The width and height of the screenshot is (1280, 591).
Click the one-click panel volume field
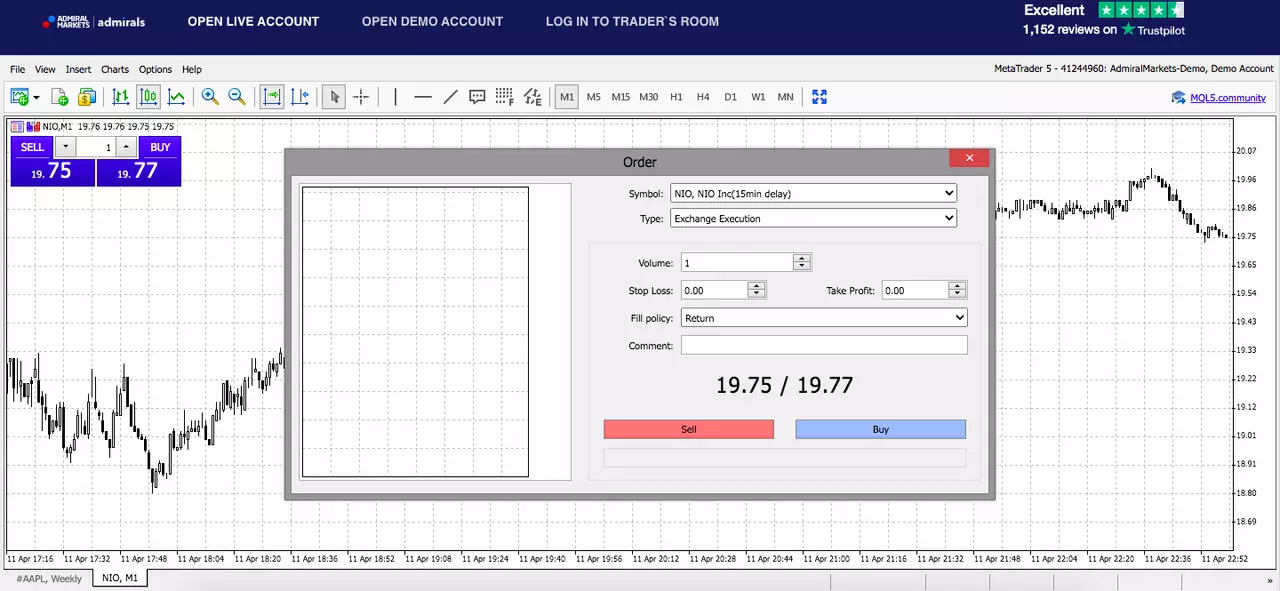pos(95,147)
